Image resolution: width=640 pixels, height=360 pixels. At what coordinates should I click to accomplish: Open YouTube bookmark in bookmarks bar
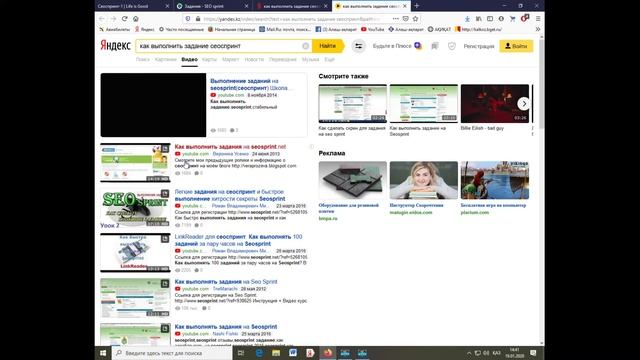point(372,29)
